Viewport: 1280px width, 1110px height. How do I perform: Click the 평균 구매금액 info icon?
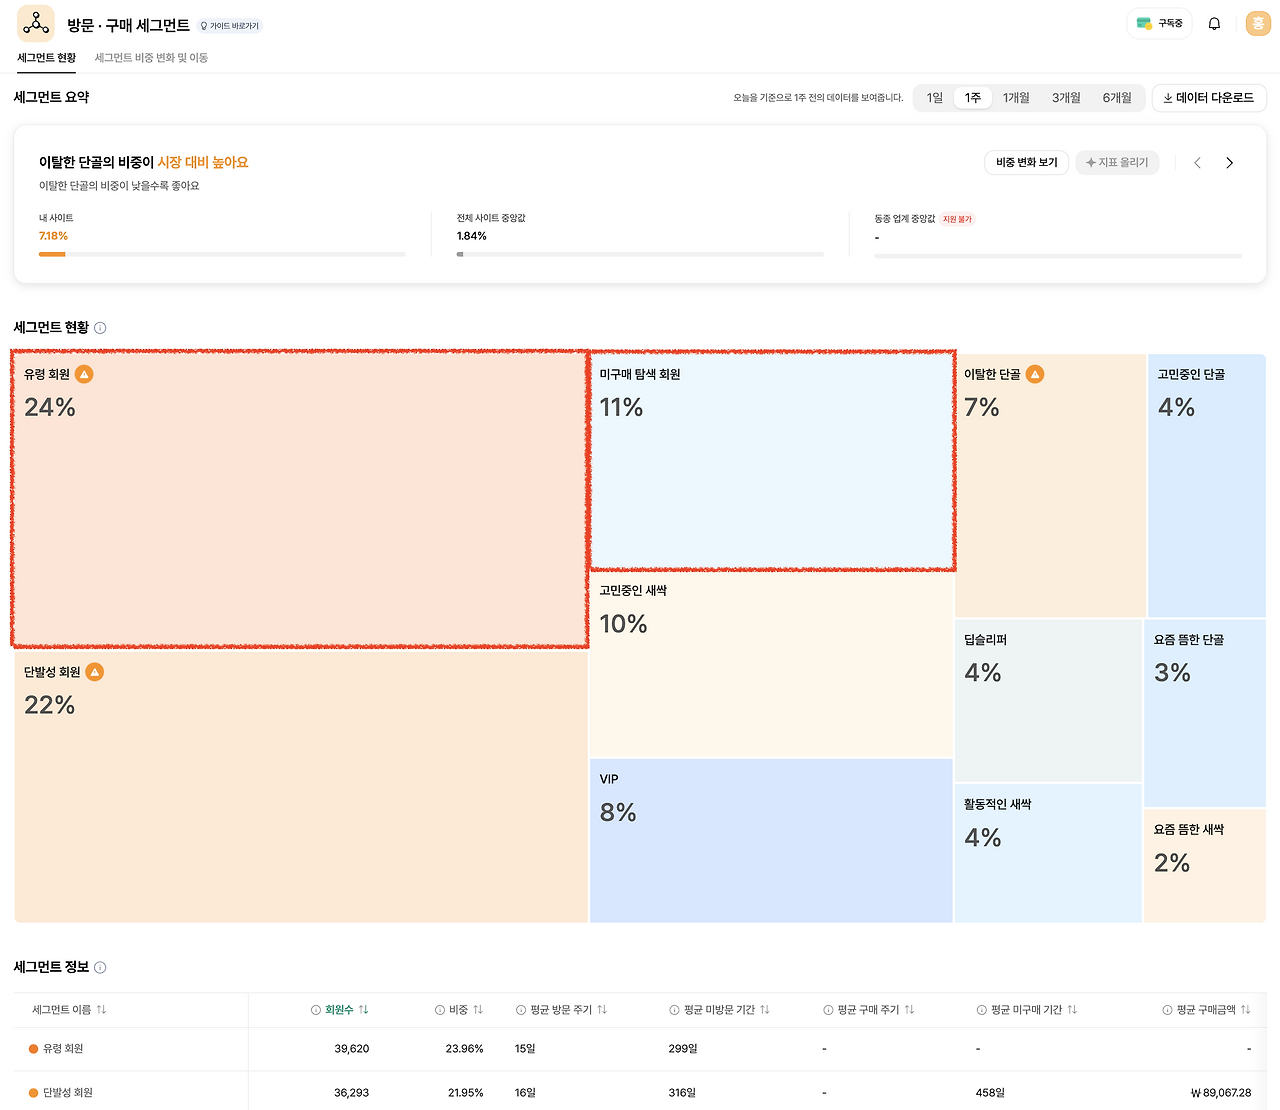1167,1010
